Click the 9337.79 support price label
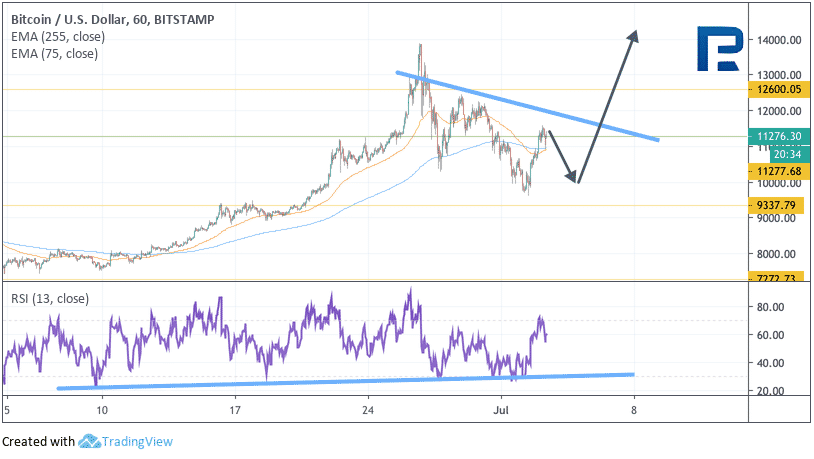This screenshot has height=459, width=814. pyautogui.click(x=776, y=205)
